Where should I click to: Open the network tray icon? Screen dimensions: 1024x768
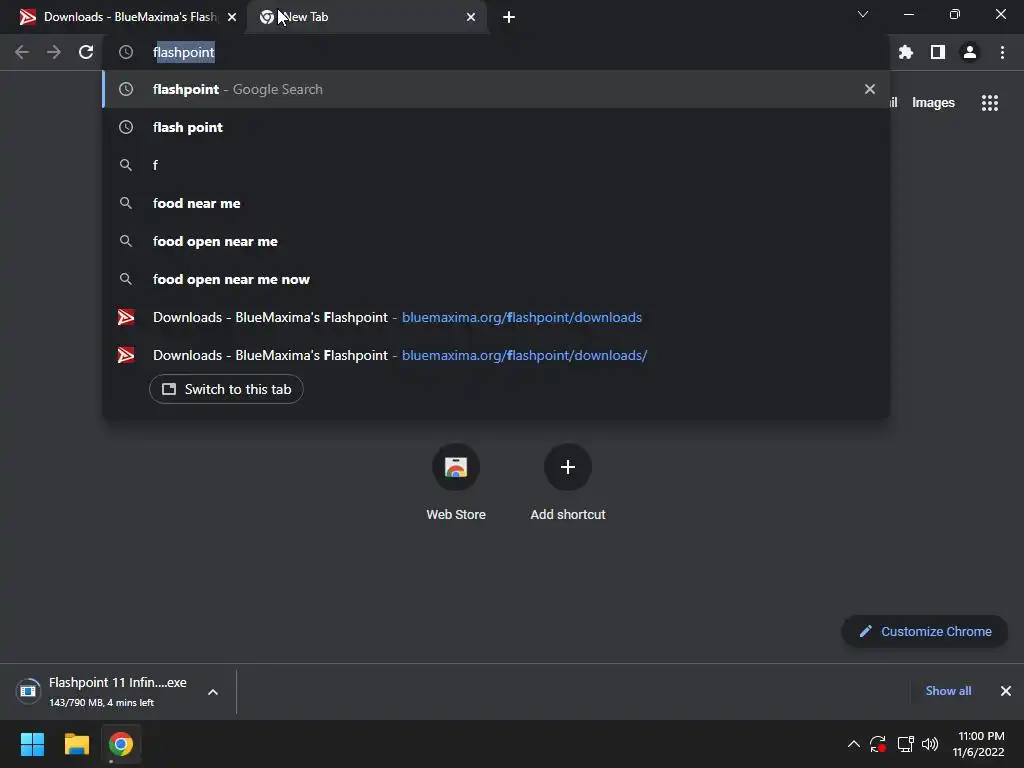pos(905,744)
